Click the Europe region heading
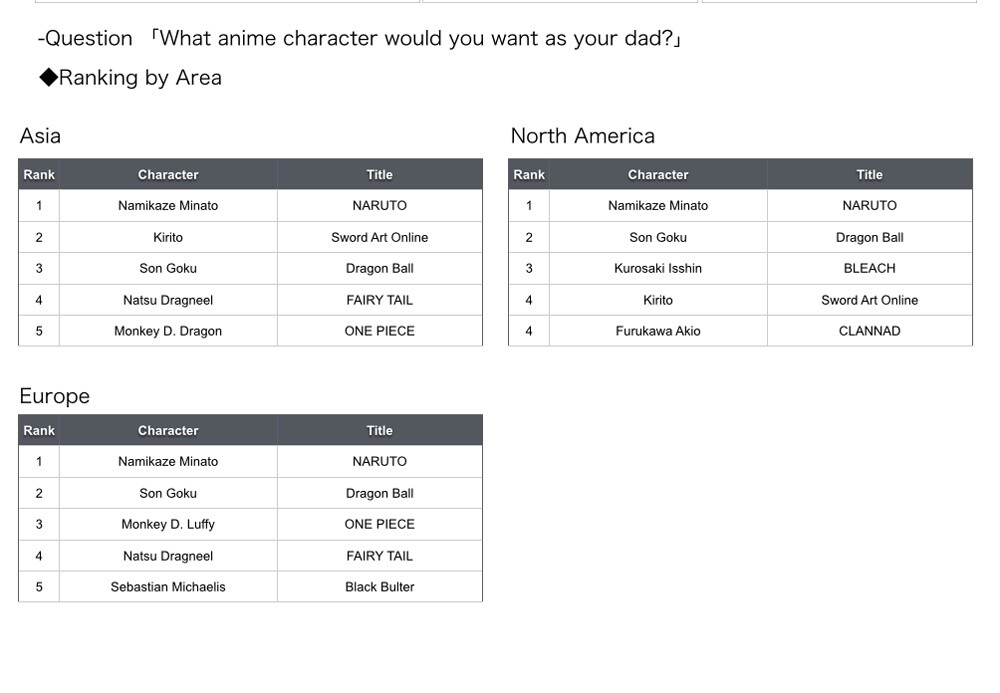This screenshot has width=1000, height=693. pos(54,396)
